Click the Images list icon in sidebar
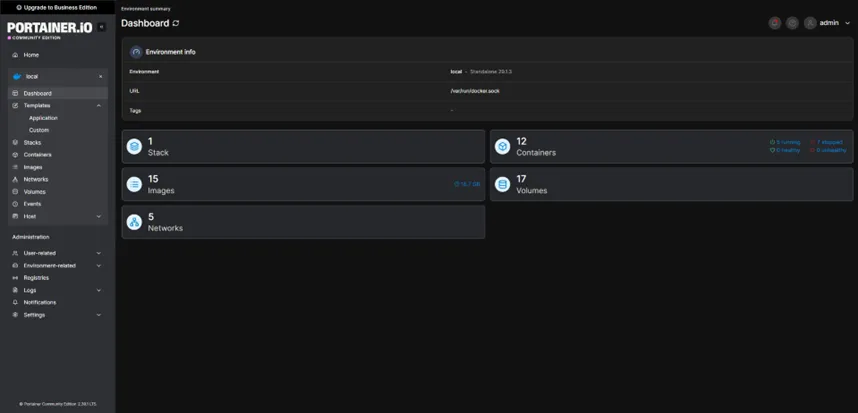Viewport: 858px width, 413px height. point(15,167)
